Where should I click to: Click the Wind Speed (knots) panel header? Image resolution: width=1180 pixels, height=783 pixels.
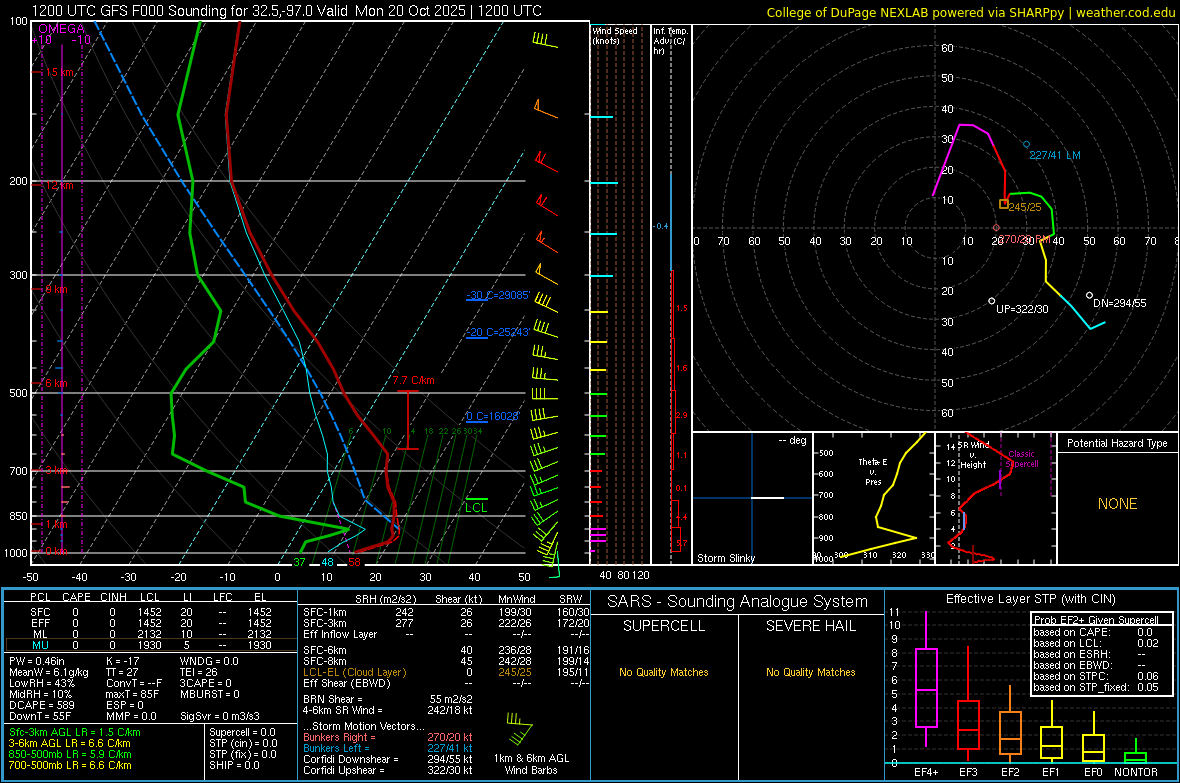(x=615, y=35)
